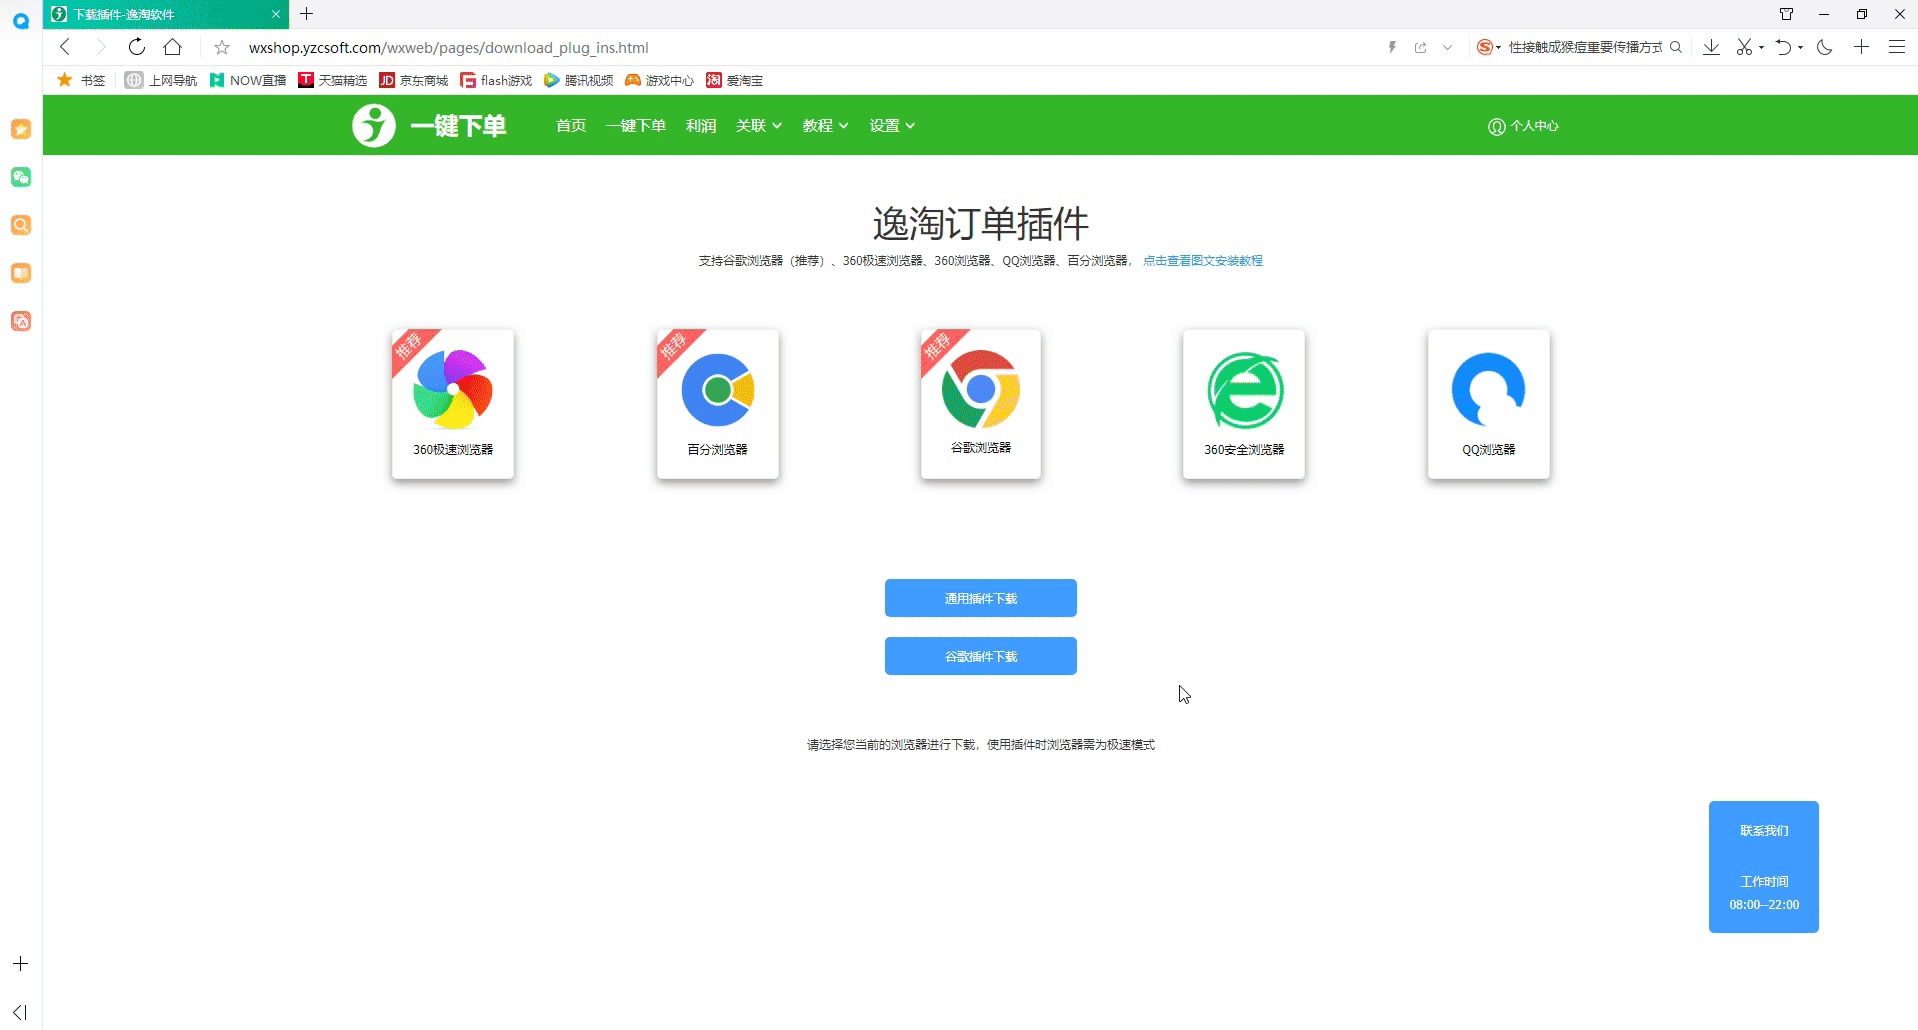Click the browser forward arrow

click(100, 47)
